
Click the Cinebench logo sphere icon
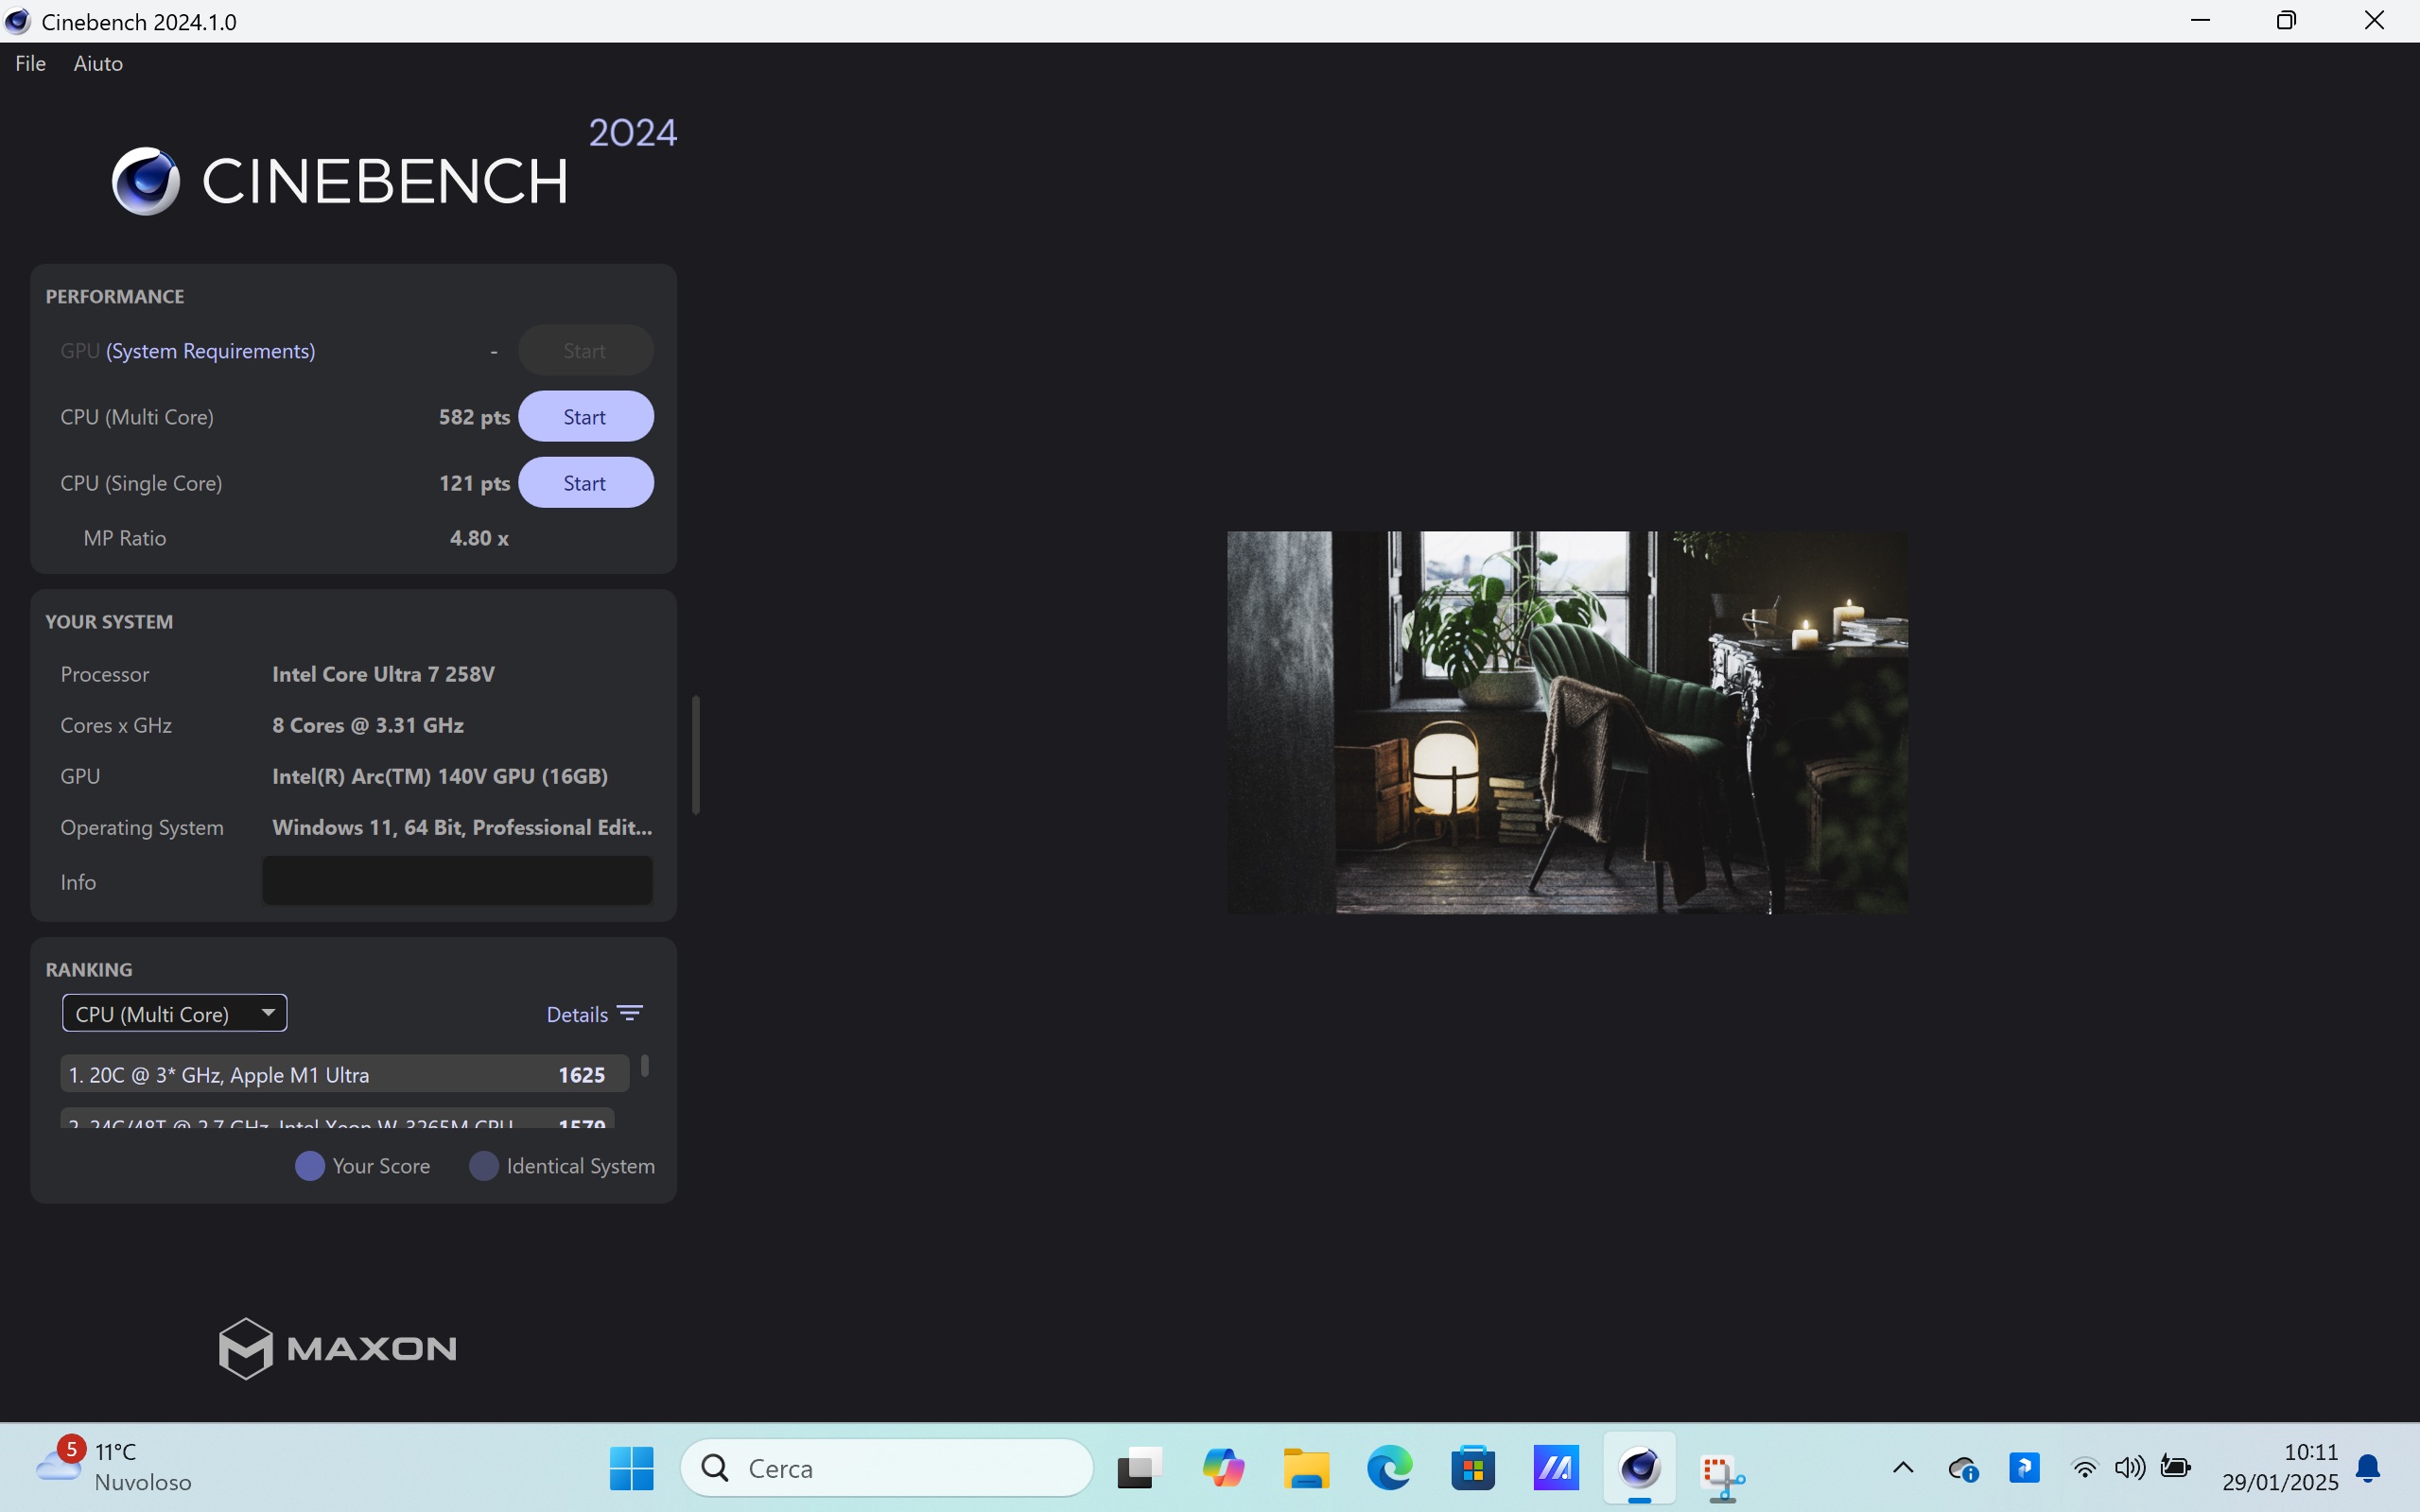coord(146,181)
